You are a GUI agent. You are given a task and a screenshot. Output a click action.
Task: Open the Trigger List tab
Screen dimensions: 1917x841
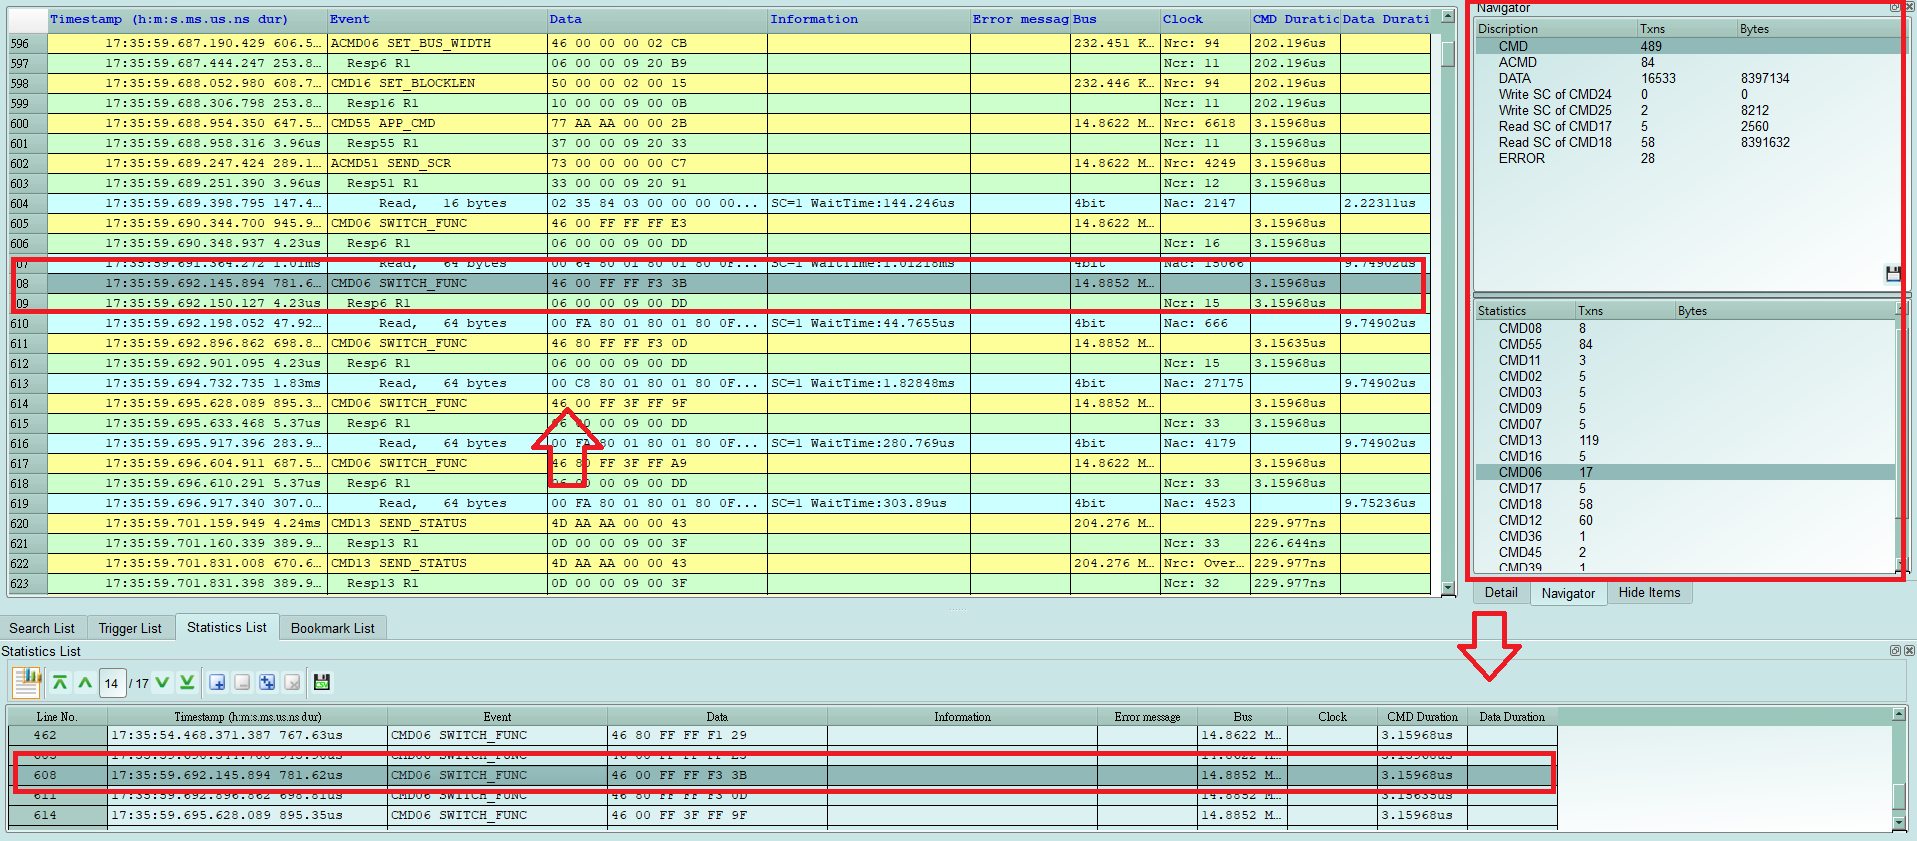pyautogui.click(x=130, y=628)
